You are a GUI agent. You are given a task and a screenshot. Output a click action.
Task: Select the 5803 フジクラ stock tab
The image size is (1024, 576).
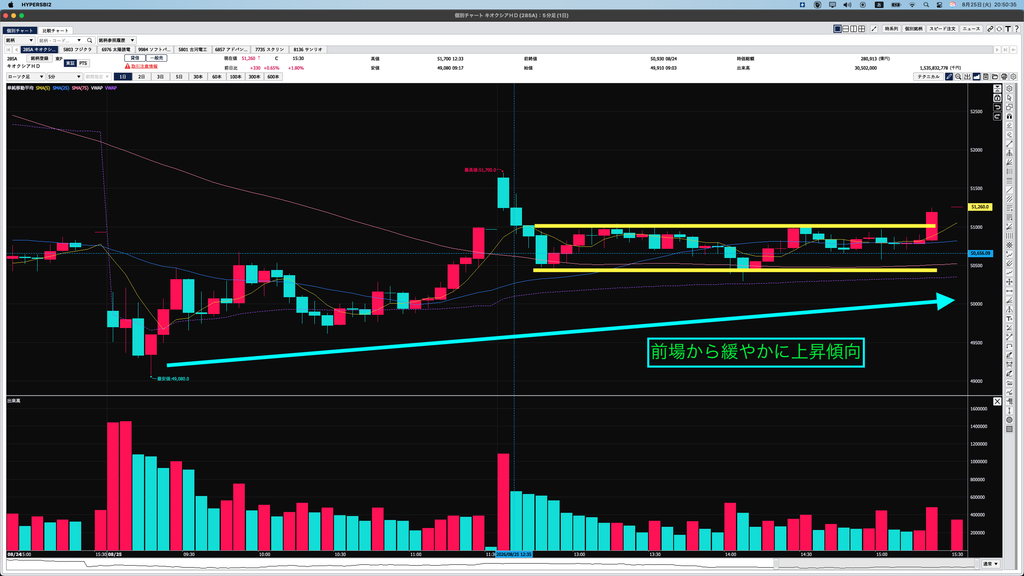point(77,49)
